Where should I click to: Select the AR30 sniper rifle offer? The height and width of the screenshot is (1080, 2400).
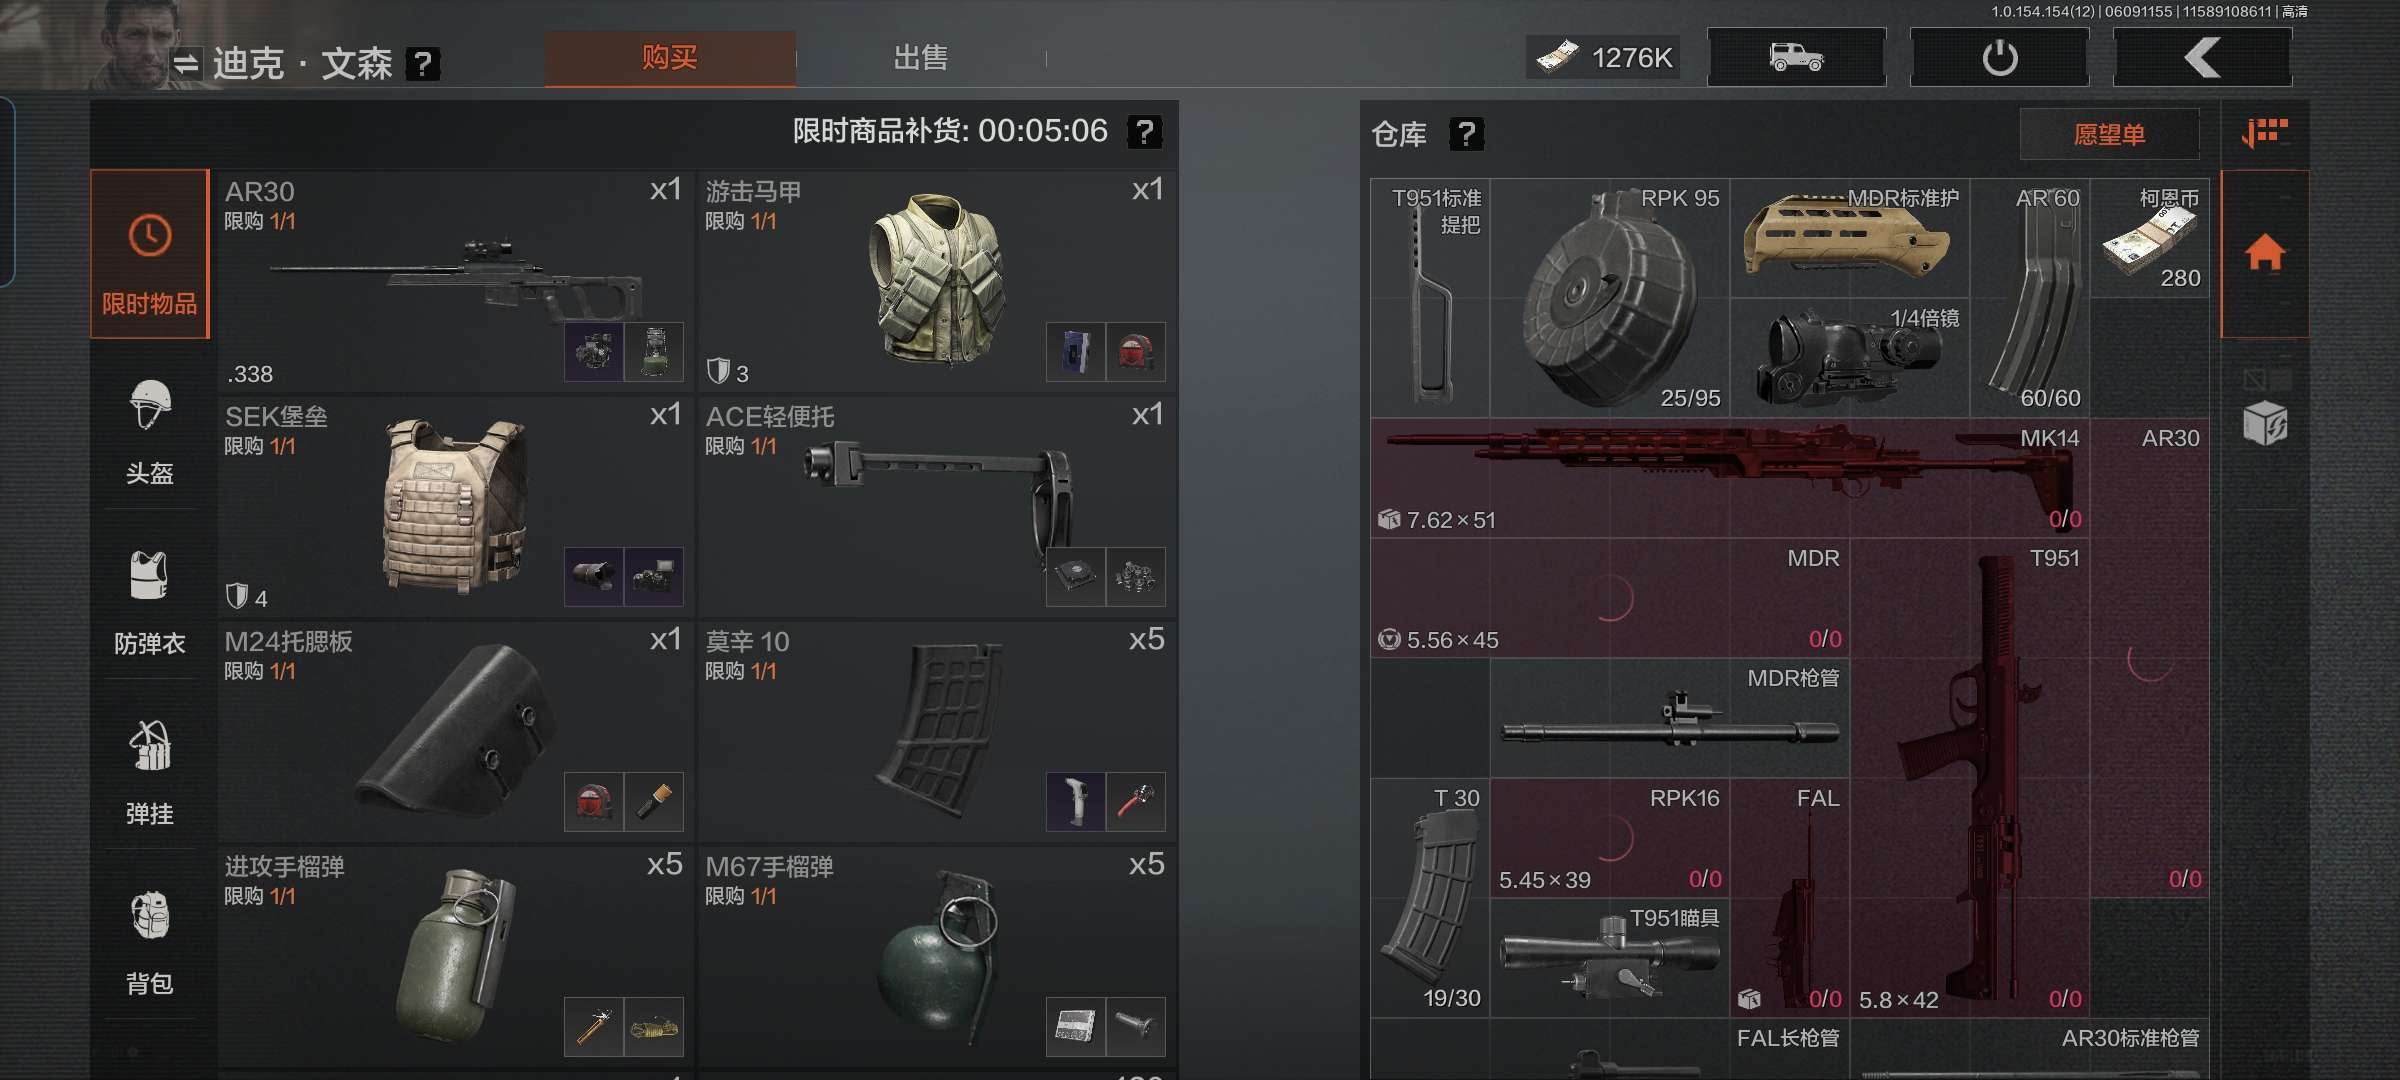[455, 281]
